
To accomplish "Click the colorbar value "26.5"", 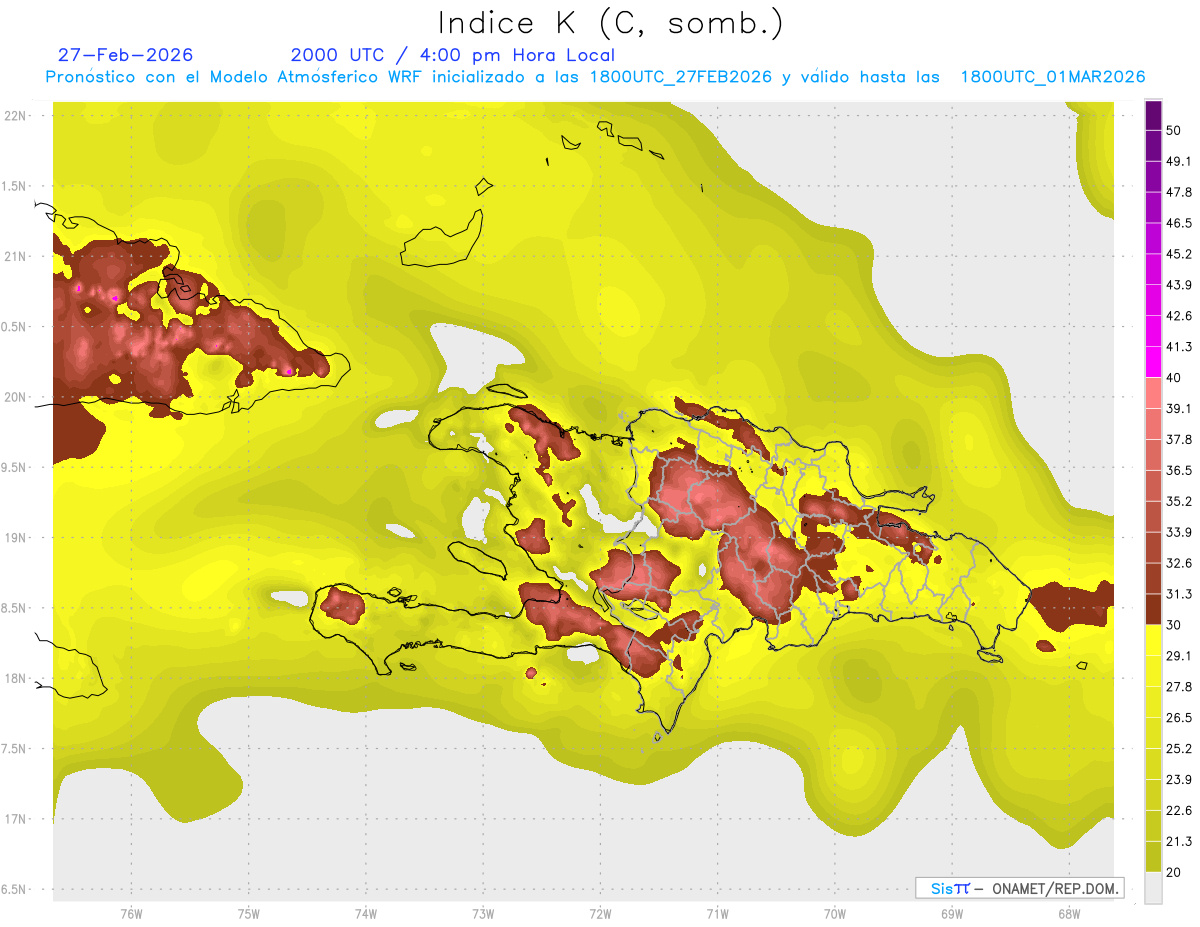I will point(1179,718).
